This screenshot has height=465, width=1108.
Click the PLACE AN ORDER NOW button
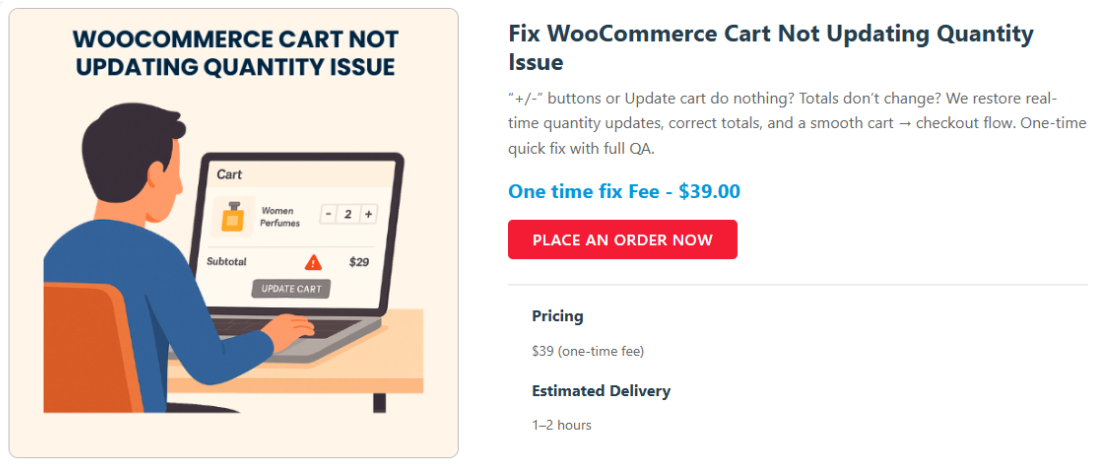622,240
